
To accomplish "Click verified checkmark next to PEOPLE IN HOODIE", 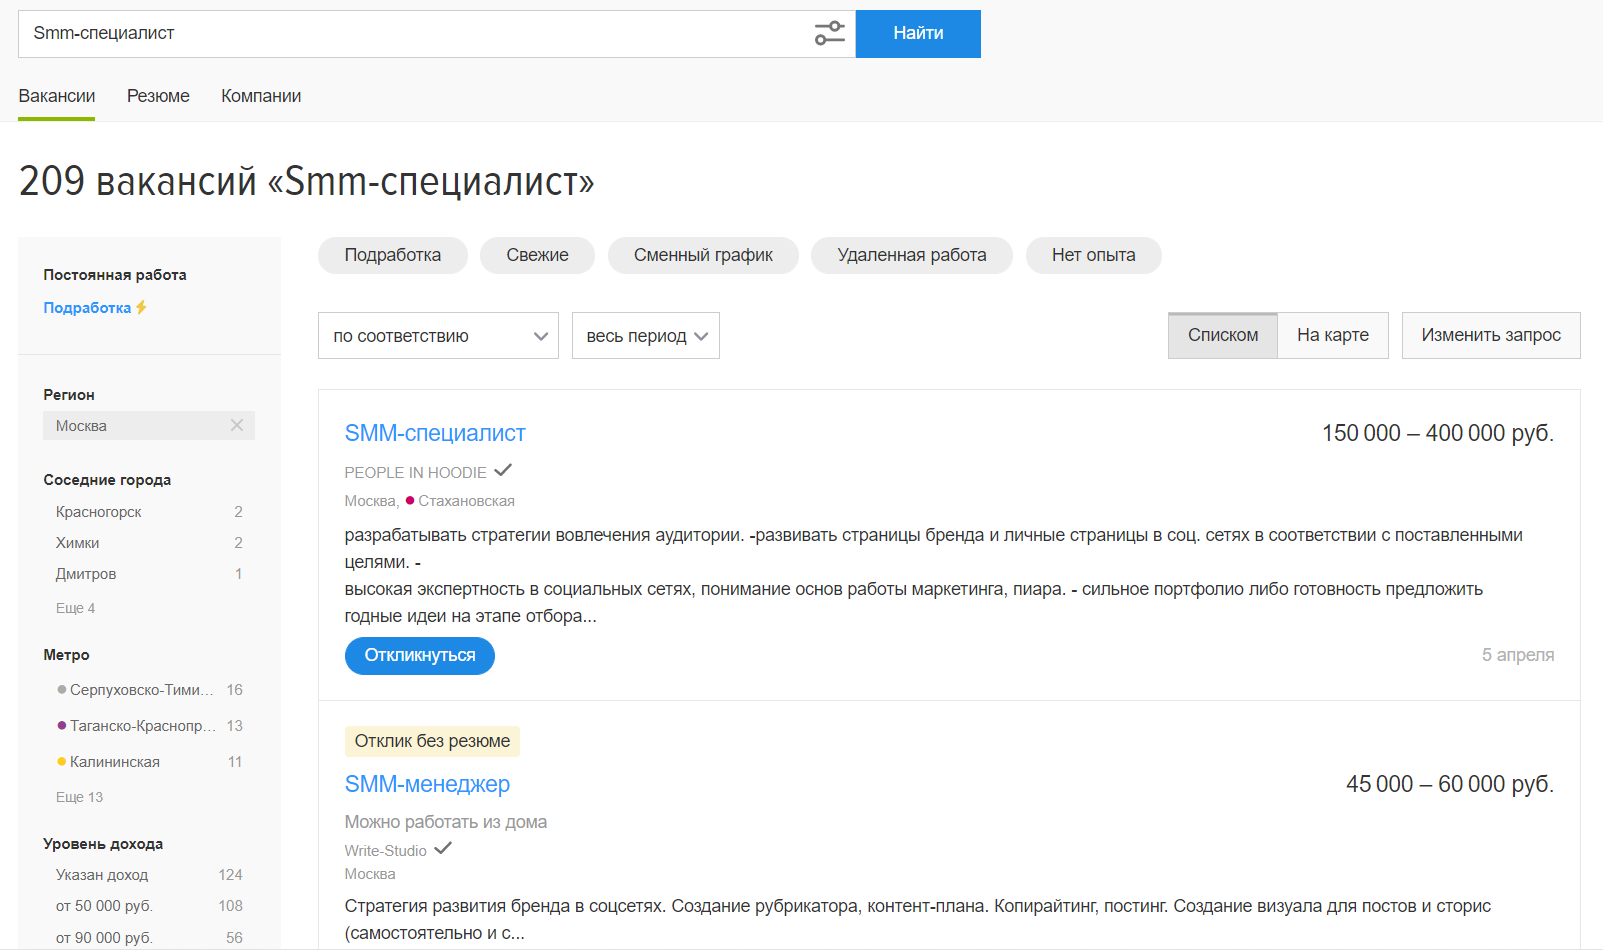I will tap(503, 470).
